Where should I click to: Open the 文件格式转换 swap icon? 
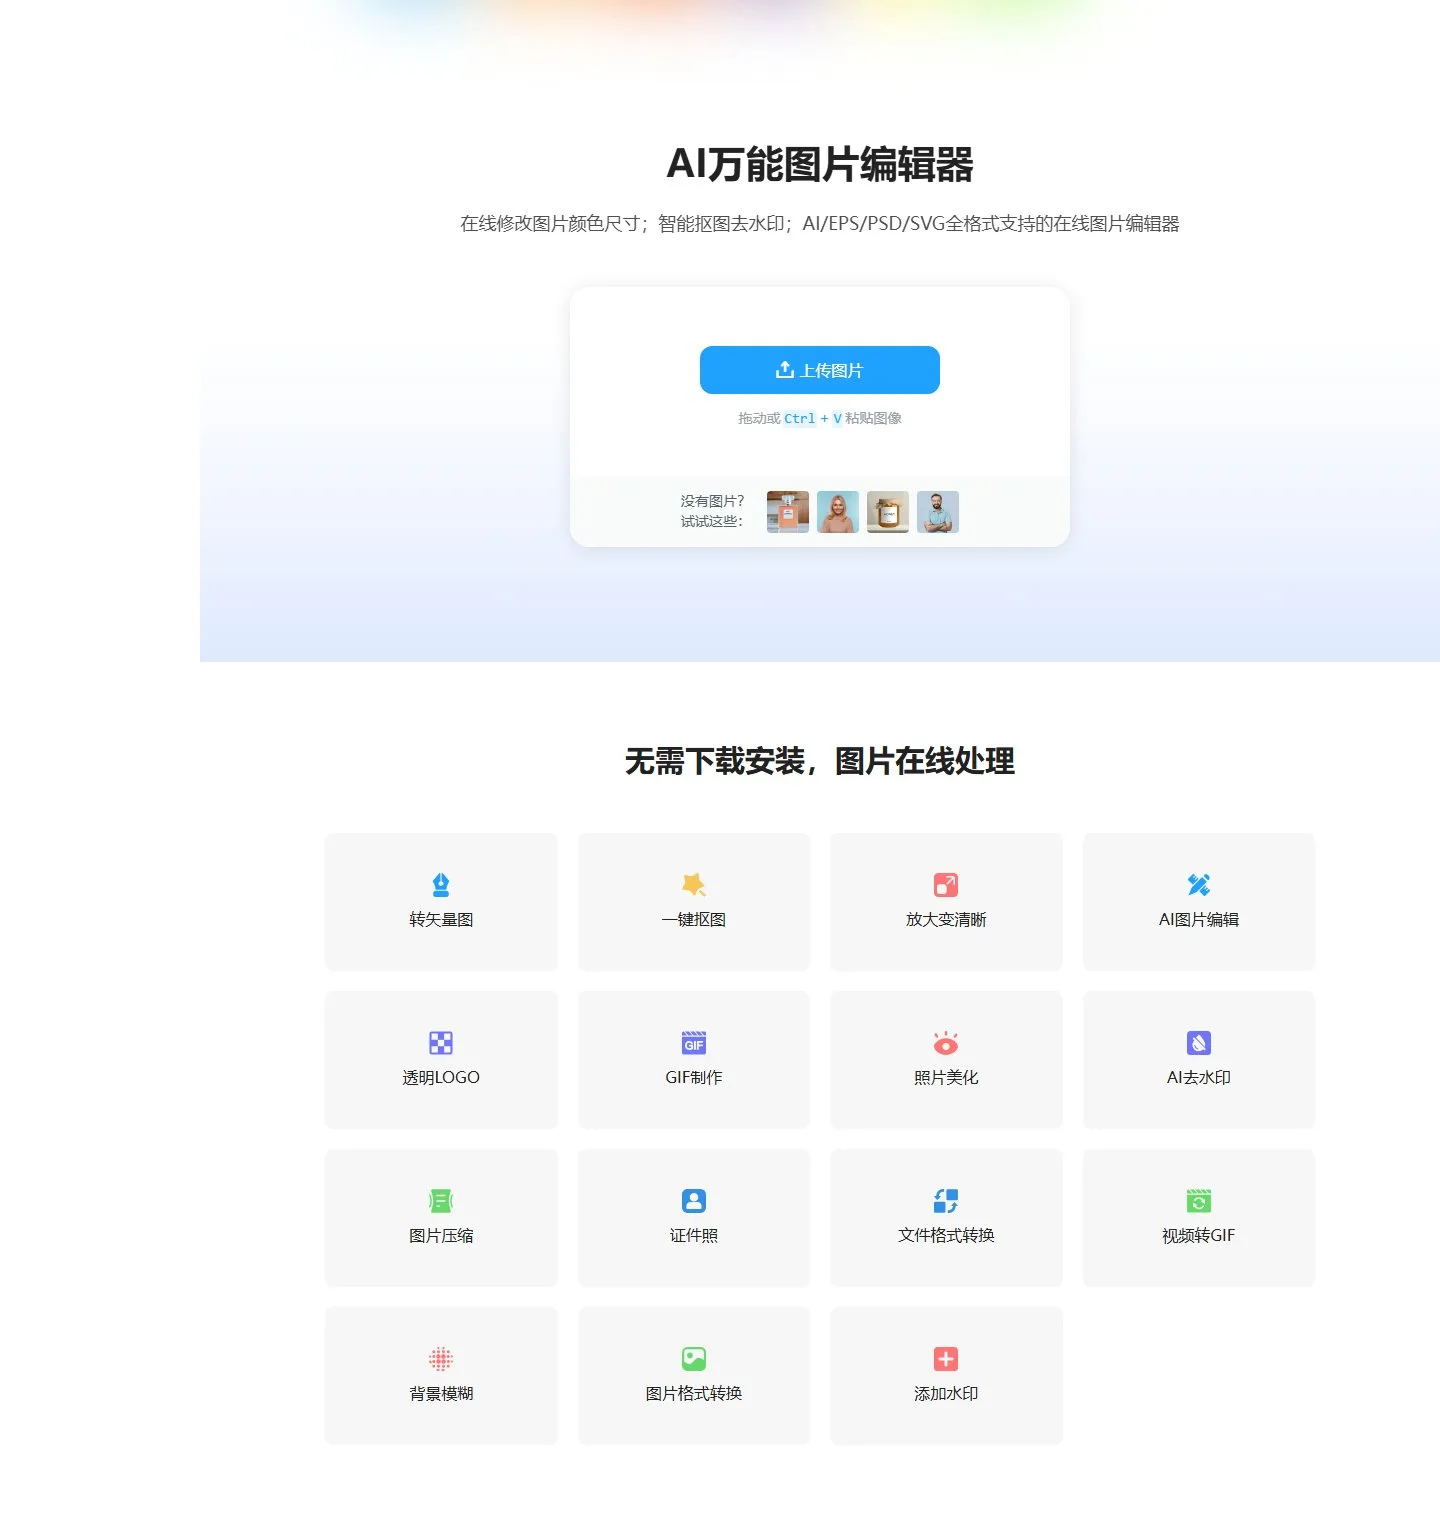tap(946, 1201)
